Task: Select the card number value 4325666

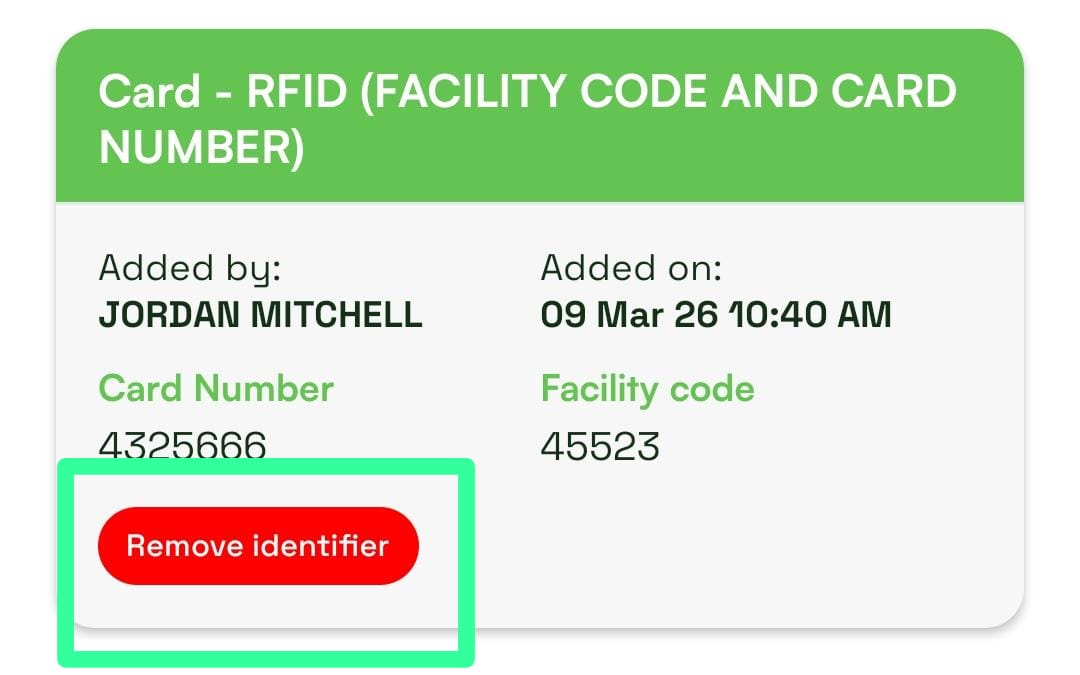Action: (x=183, y=446)
